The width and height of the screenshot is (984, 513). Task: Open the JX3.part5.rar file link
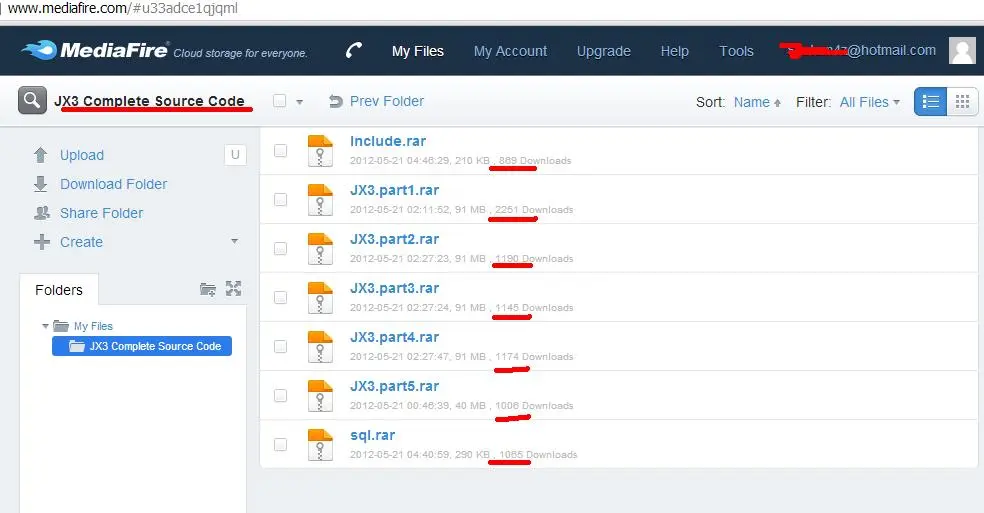tap(394, 386)
